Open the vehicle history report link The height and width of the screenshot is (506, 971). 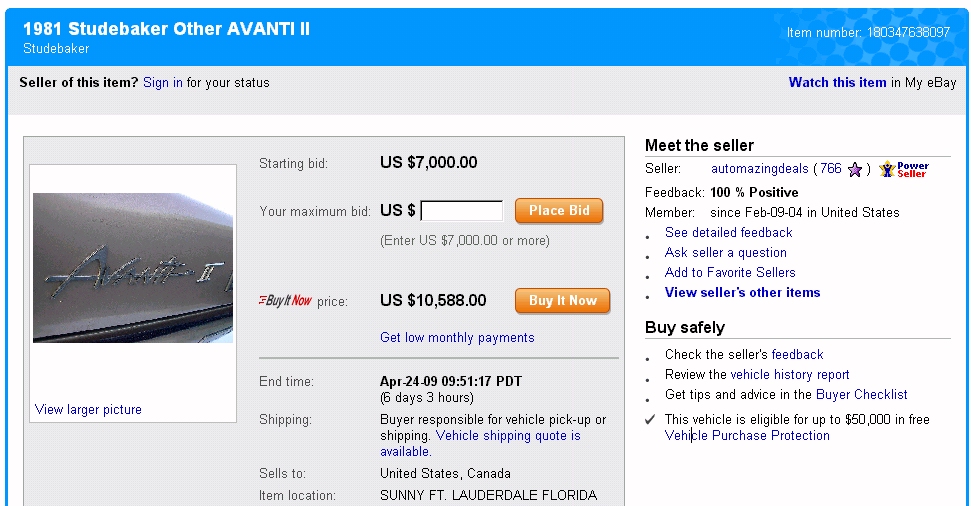(x=790, y=375)
